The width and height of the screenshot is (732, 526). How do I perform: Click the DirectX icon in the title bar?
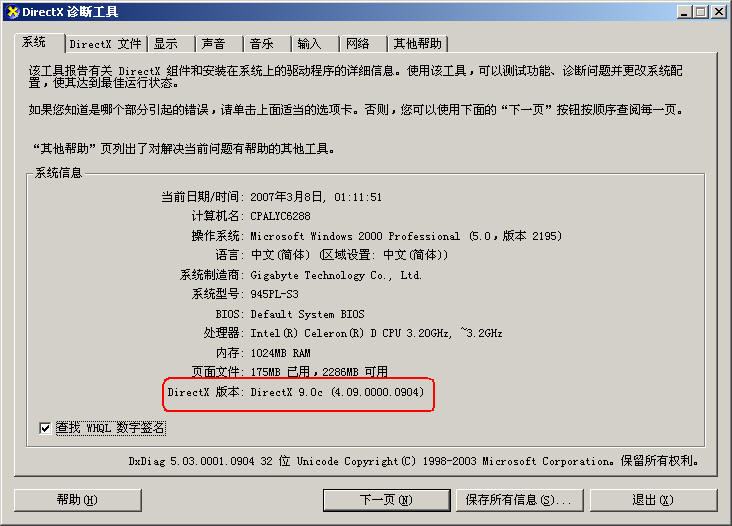coord(13,12)
